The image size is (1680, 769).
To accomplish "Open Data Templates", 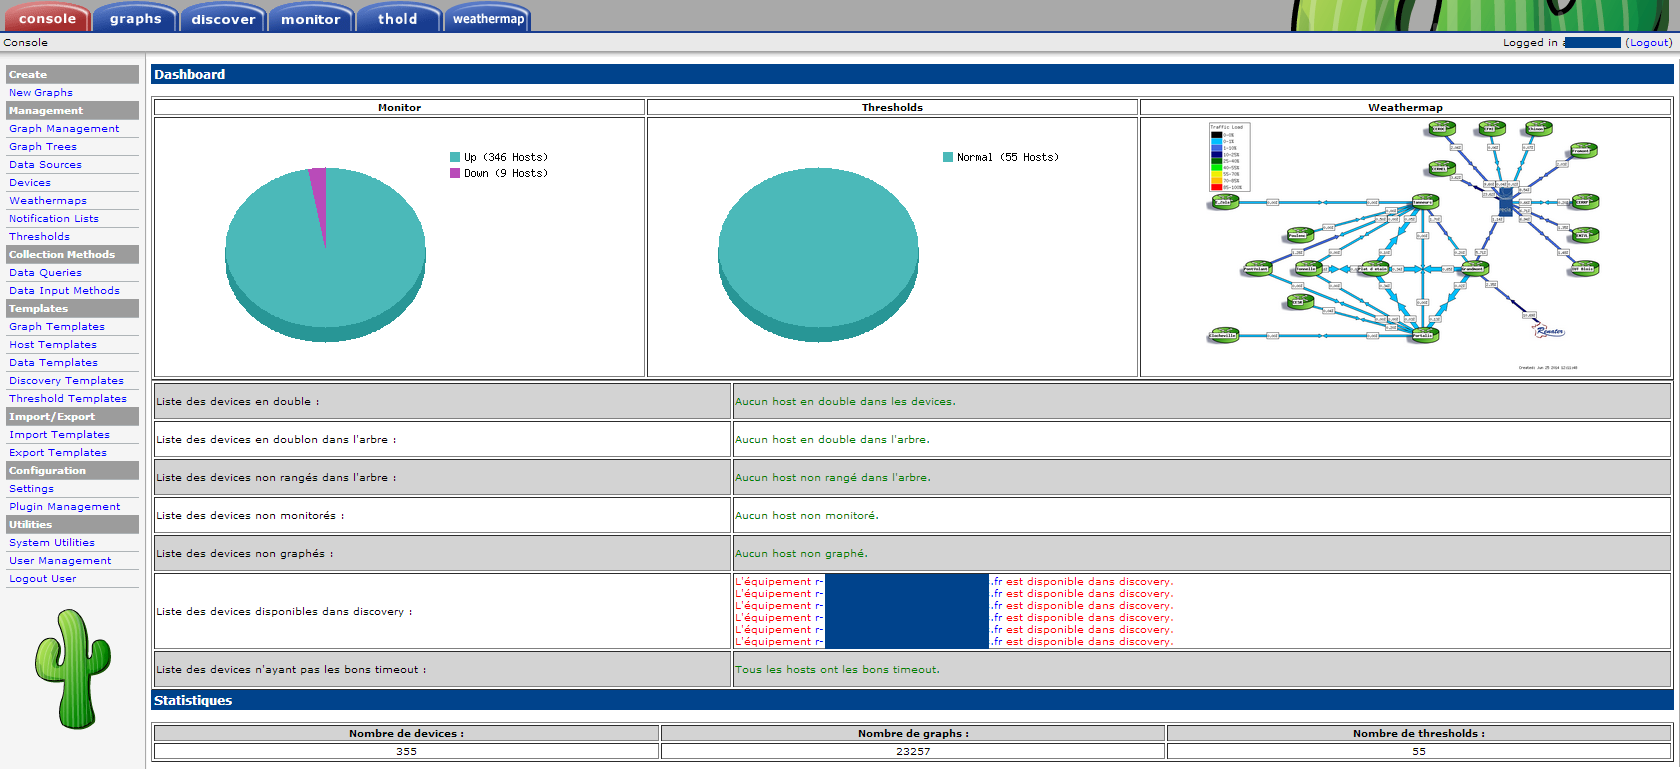I will 53,362.
